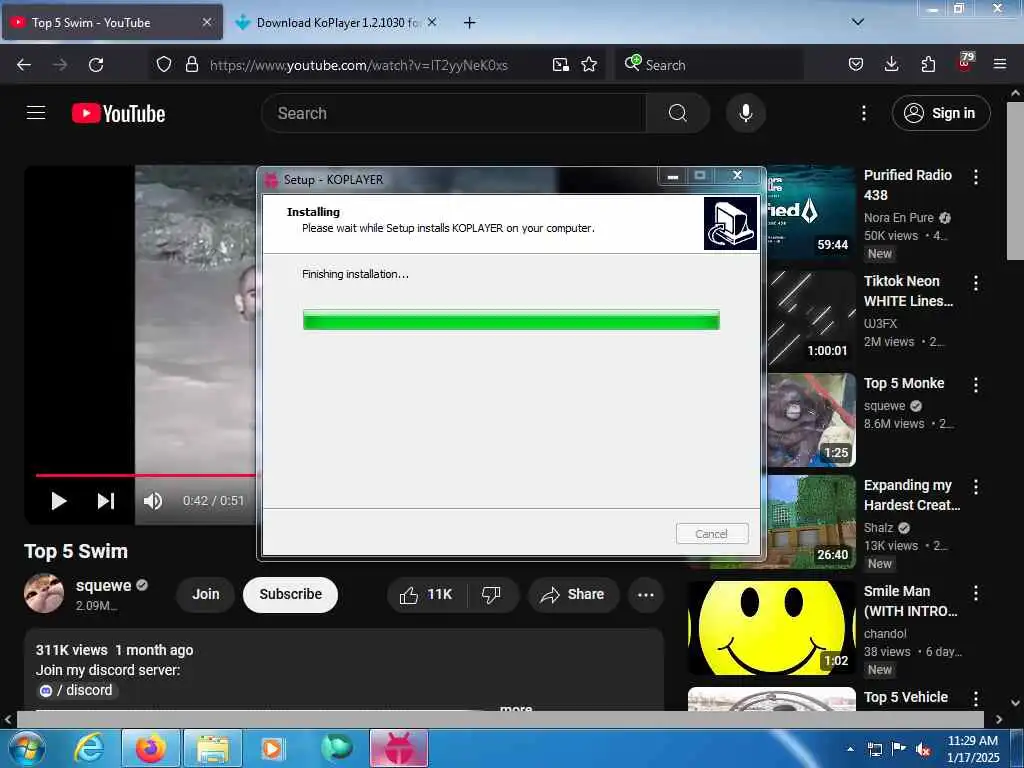Screen dimensions: 1024x768
Task: Open Smile Man video thumbnail
Action: click(772, 628)
